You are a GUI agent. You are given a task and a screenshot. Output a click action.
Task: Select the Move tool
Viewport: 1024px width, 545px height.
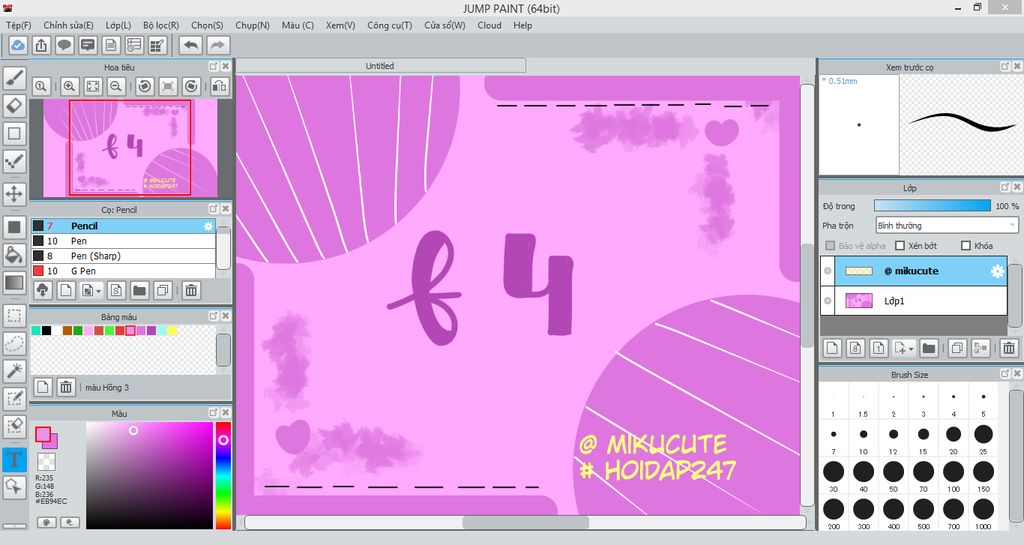14,194
